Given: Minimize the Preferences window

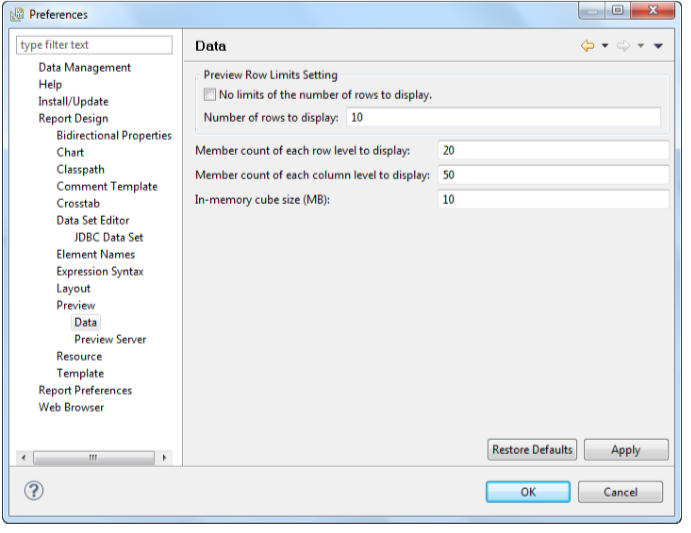Looking at the screenshot, I should (592, 11).
